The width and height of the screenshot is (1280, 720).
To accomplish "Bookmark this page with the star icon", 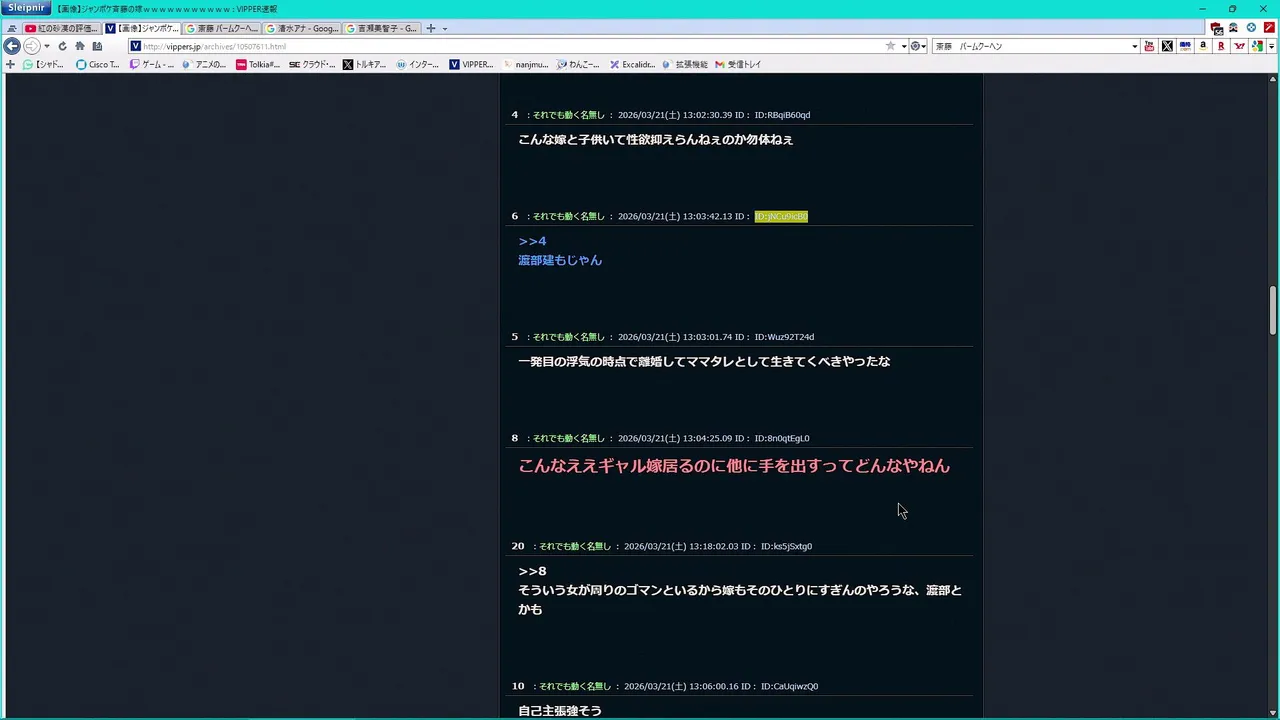I will [890, 46].
